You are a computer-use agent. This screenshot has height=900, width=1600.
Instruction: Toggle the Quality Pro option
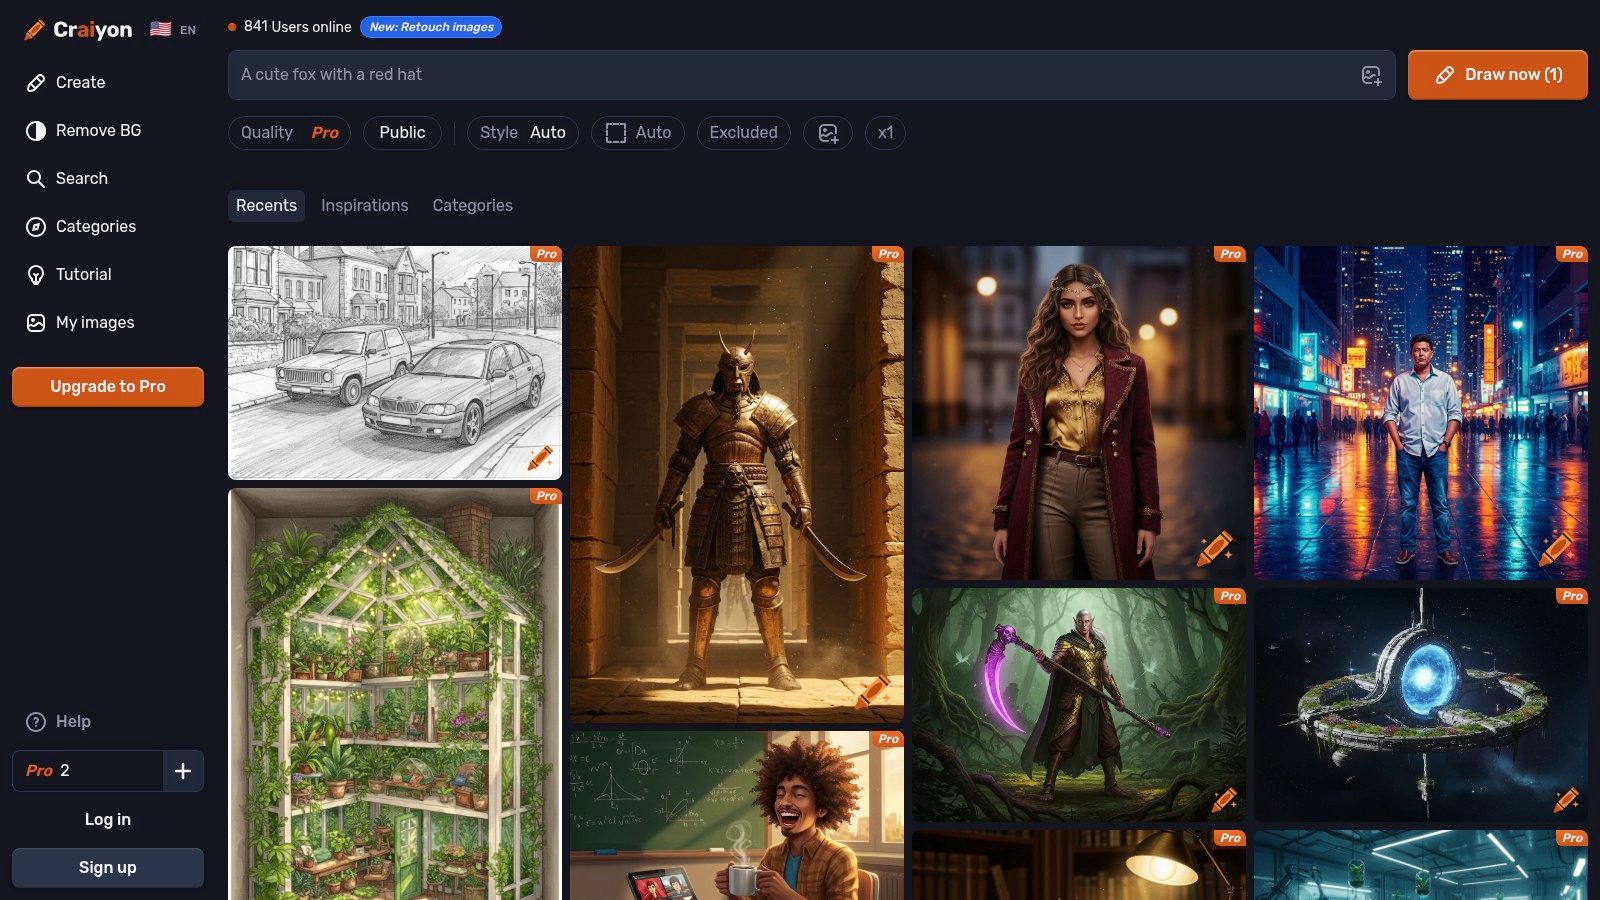(x=289, y=133)
